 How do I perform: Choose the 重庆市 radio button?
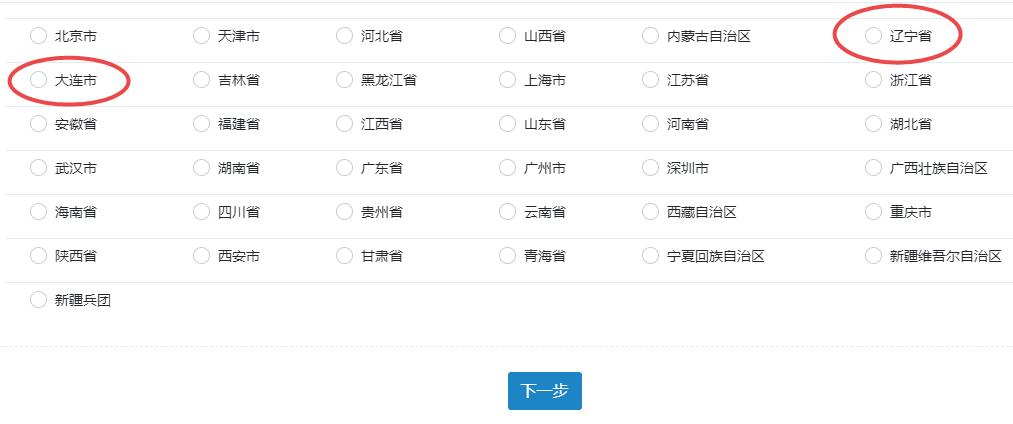[874, 212]
